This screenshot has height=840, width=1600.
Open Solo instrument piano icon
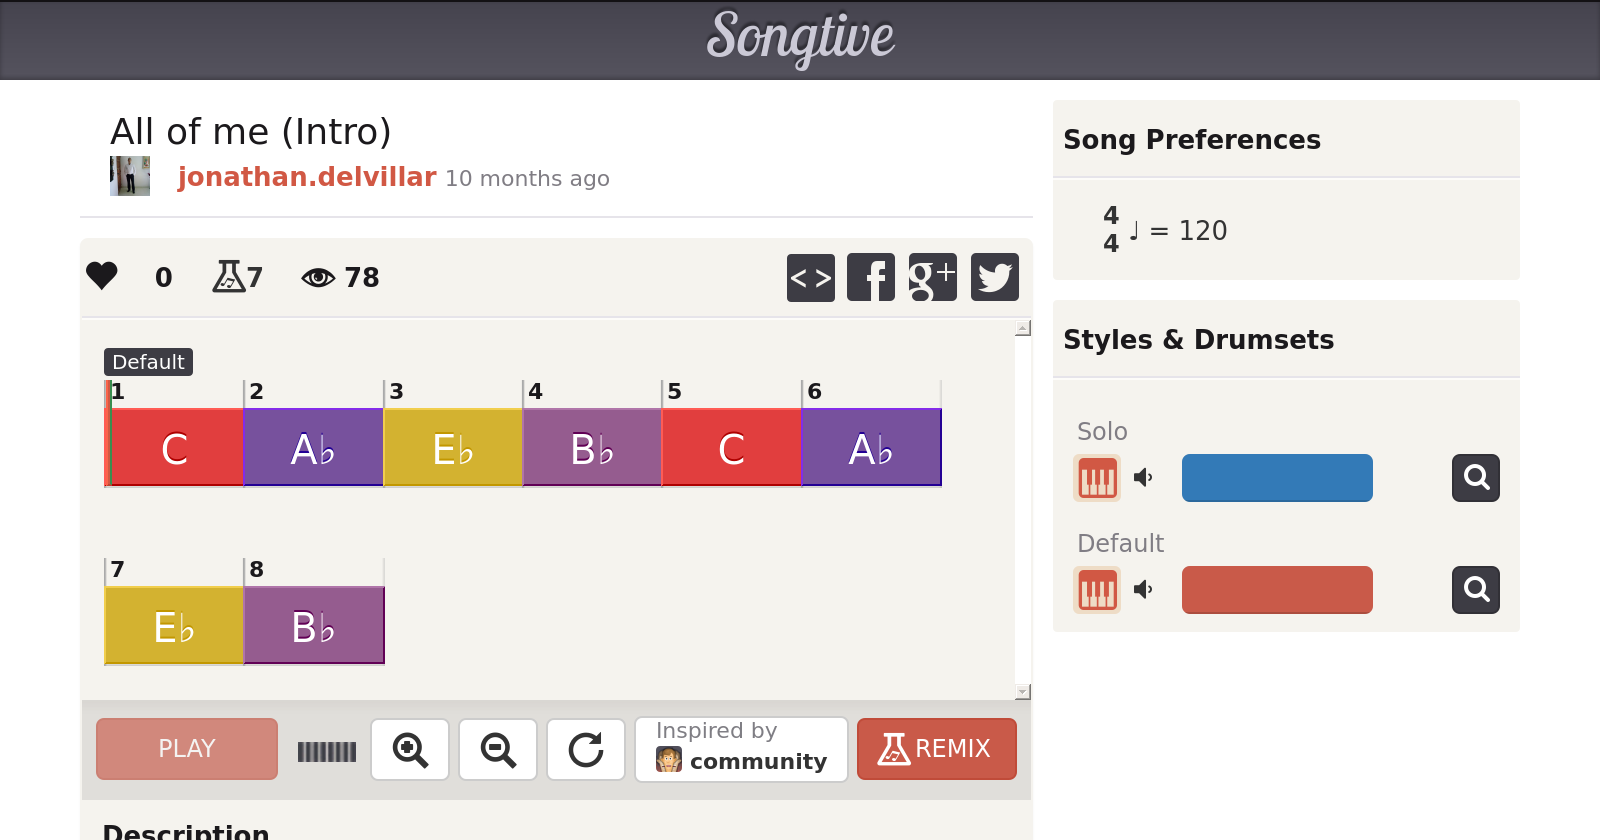1097,478
